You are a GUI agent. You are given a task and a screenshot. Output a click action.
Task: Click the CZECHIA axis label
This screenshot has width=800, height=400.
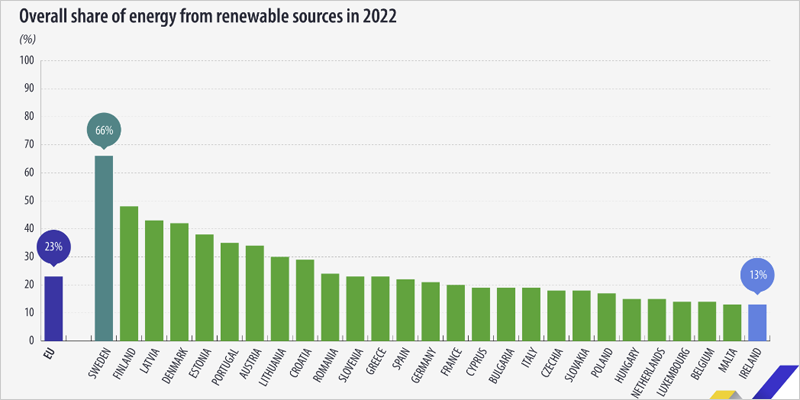[x=552, y=365]
